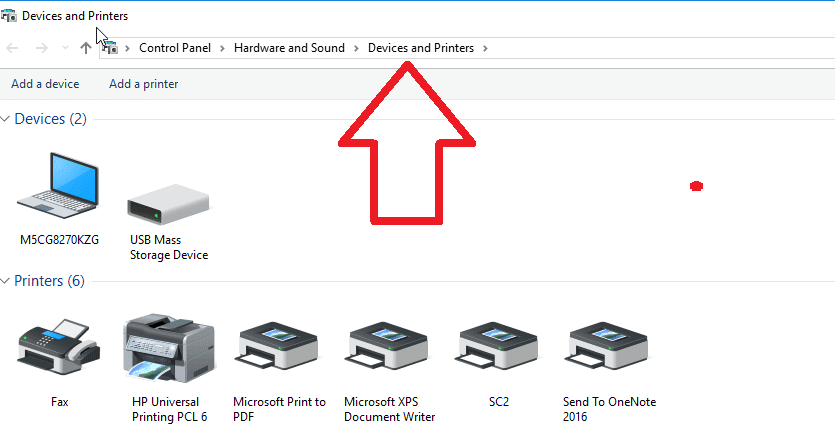
Task: Collapse the Printers (6) group
Action: point(5,281)
